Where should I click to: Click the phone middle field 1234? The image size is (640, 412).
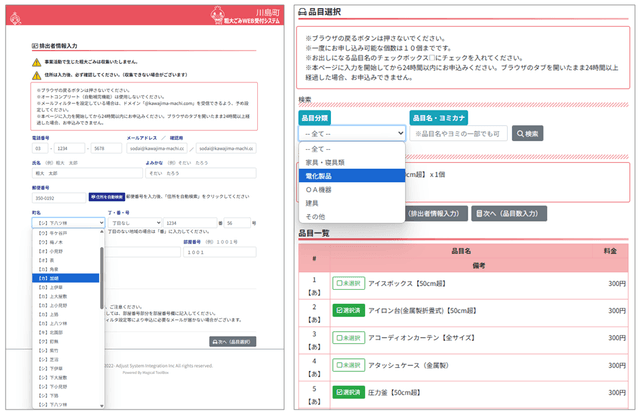click(70, 149)
